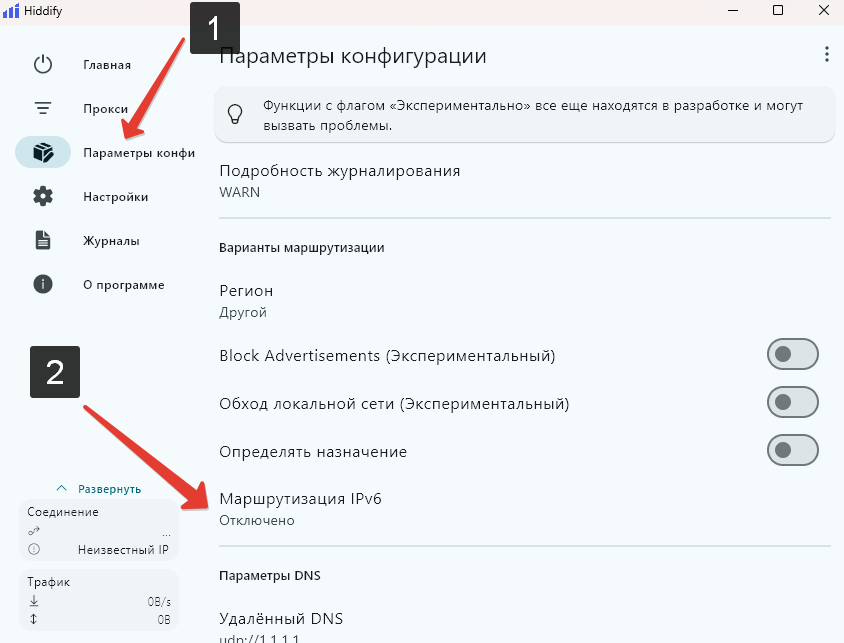Open Главная navigation item
Viewport: 844px width, 643px height.
coord(107,65)
